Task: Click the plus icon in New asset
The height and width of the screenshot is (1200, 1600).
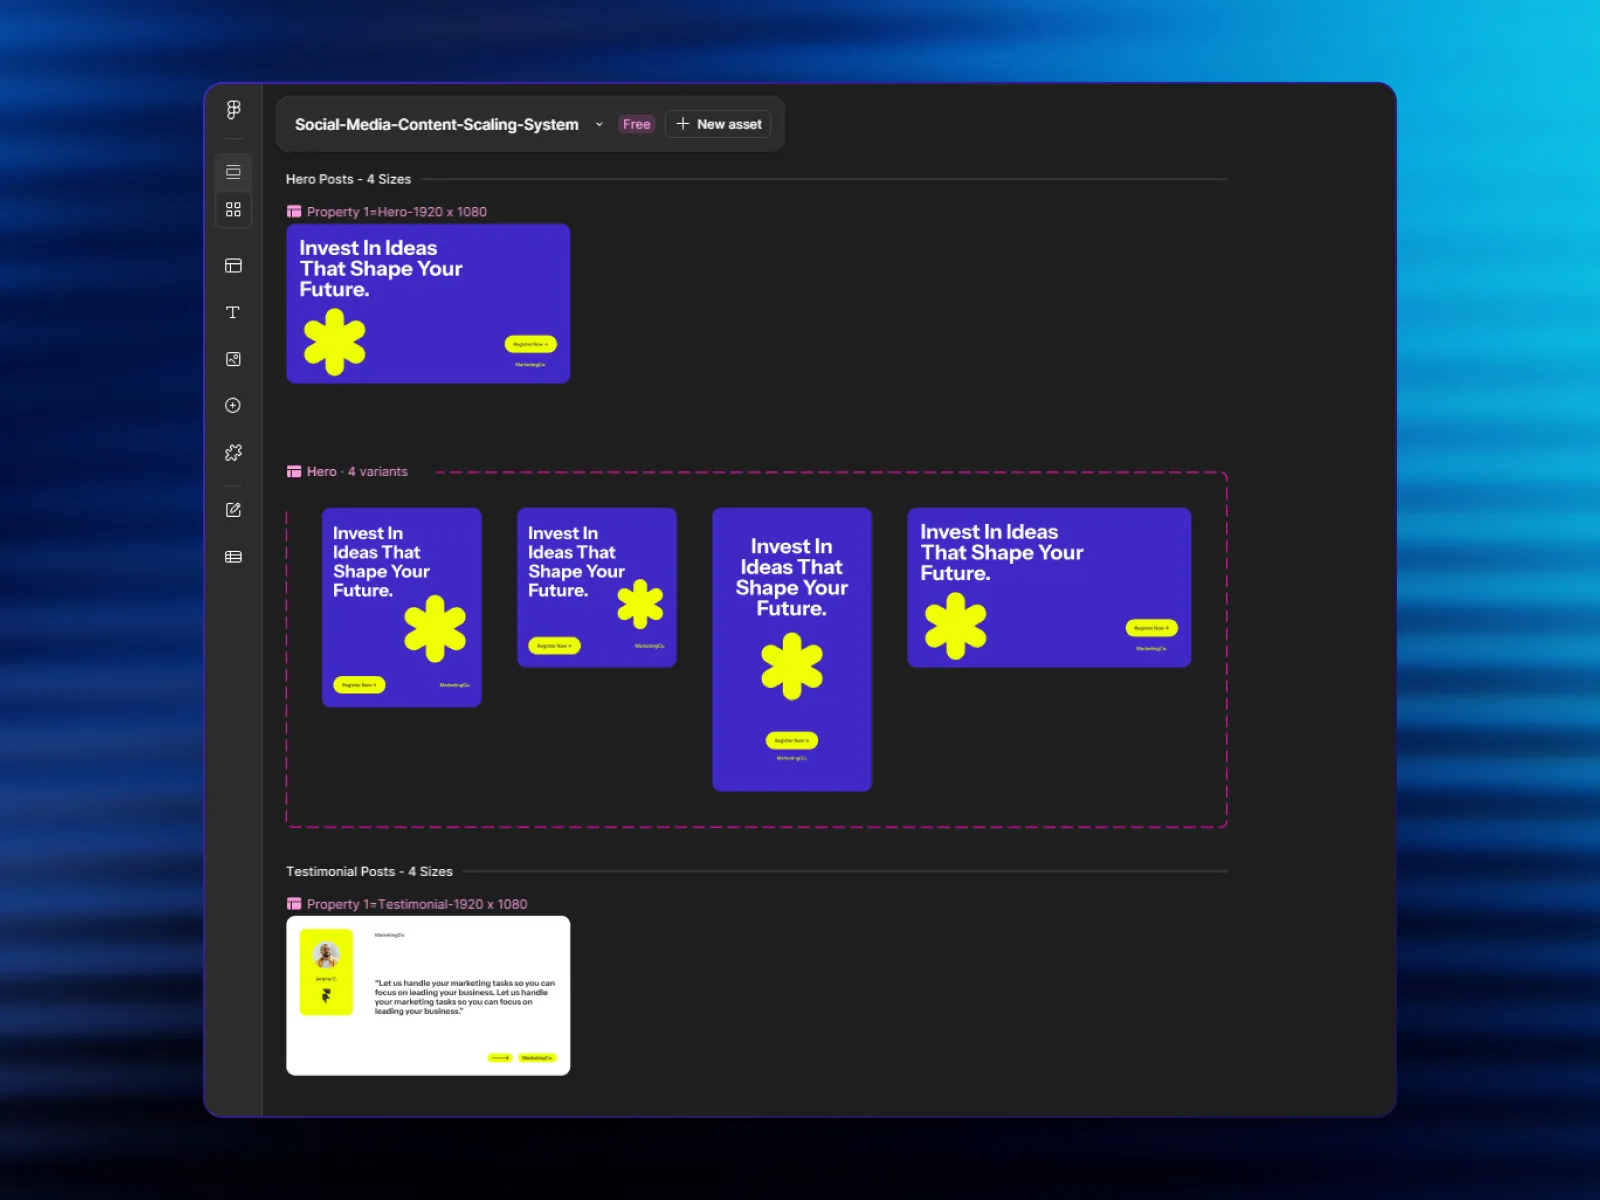Action: tap(683, 124)
